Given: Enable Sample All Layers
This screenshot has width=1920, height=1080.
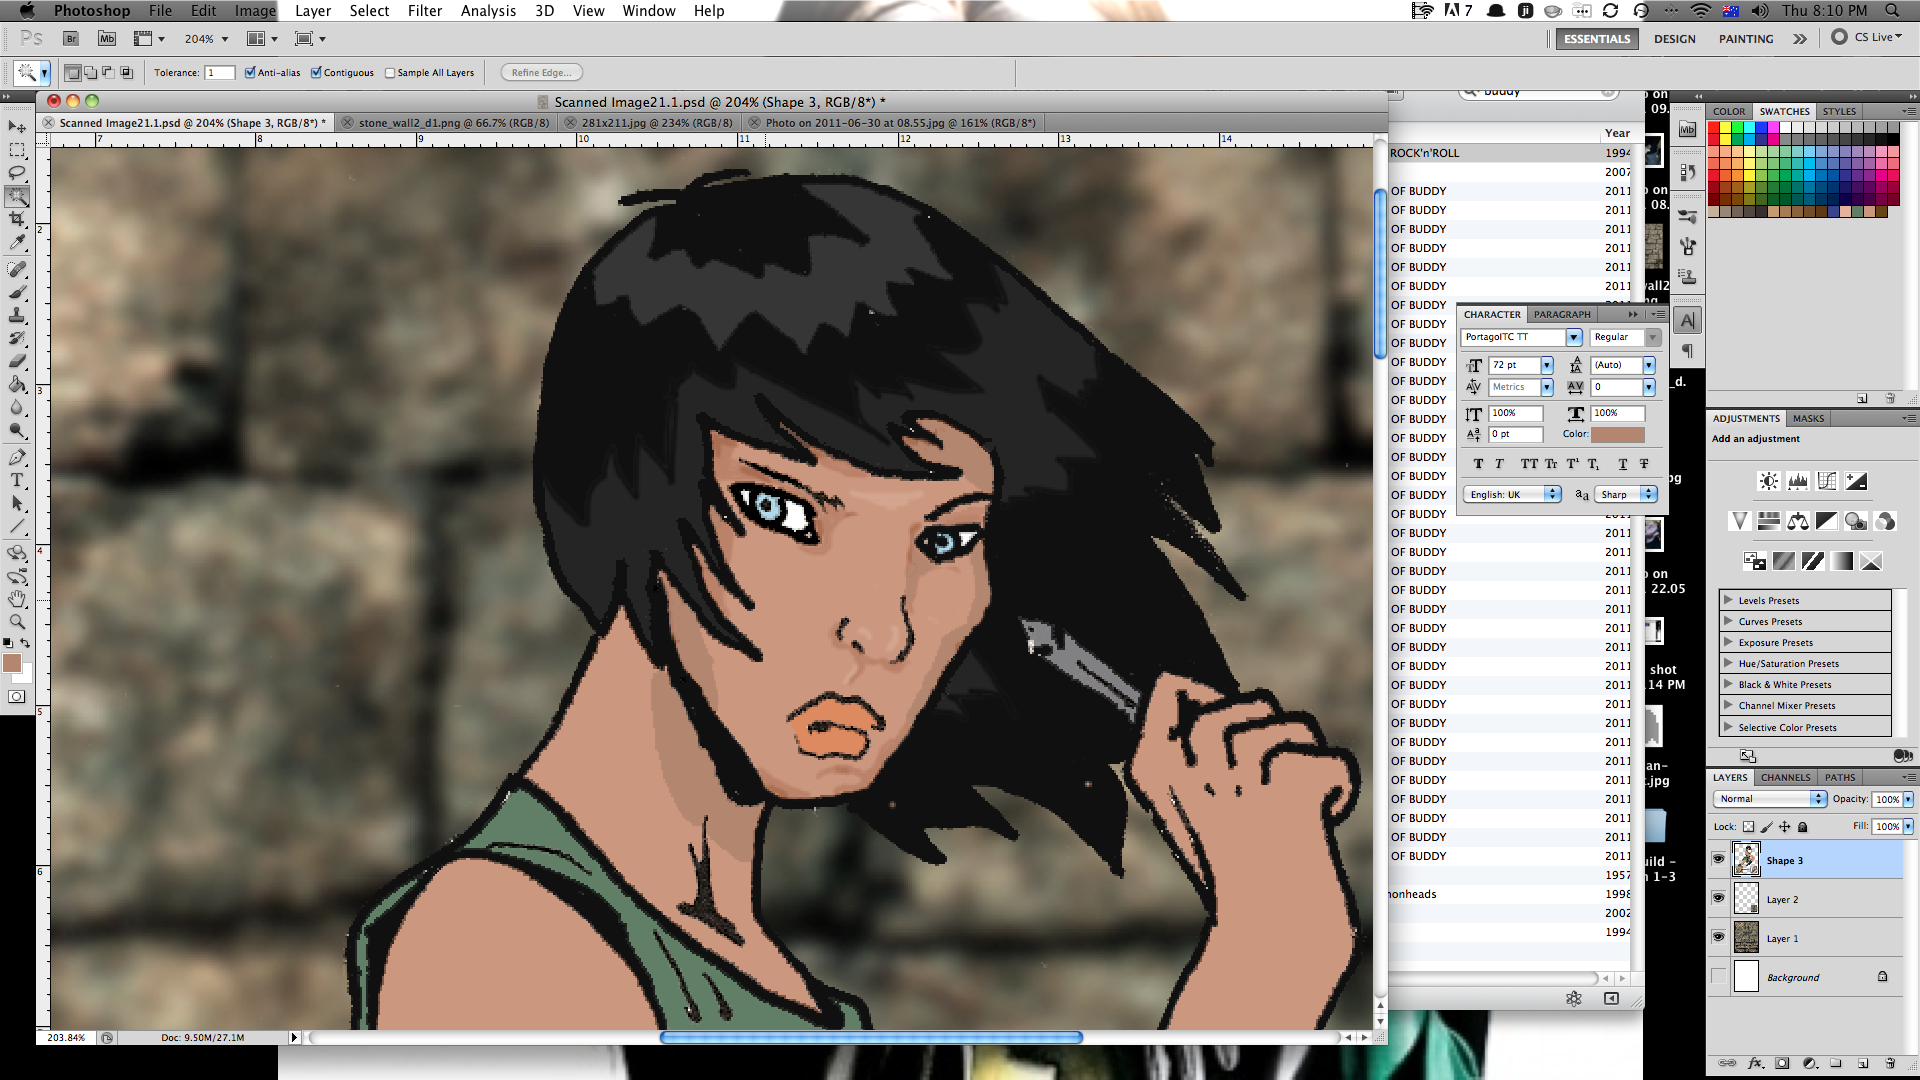Looking at the screenshot, I should pyautogui.click(x=390, y=73).
